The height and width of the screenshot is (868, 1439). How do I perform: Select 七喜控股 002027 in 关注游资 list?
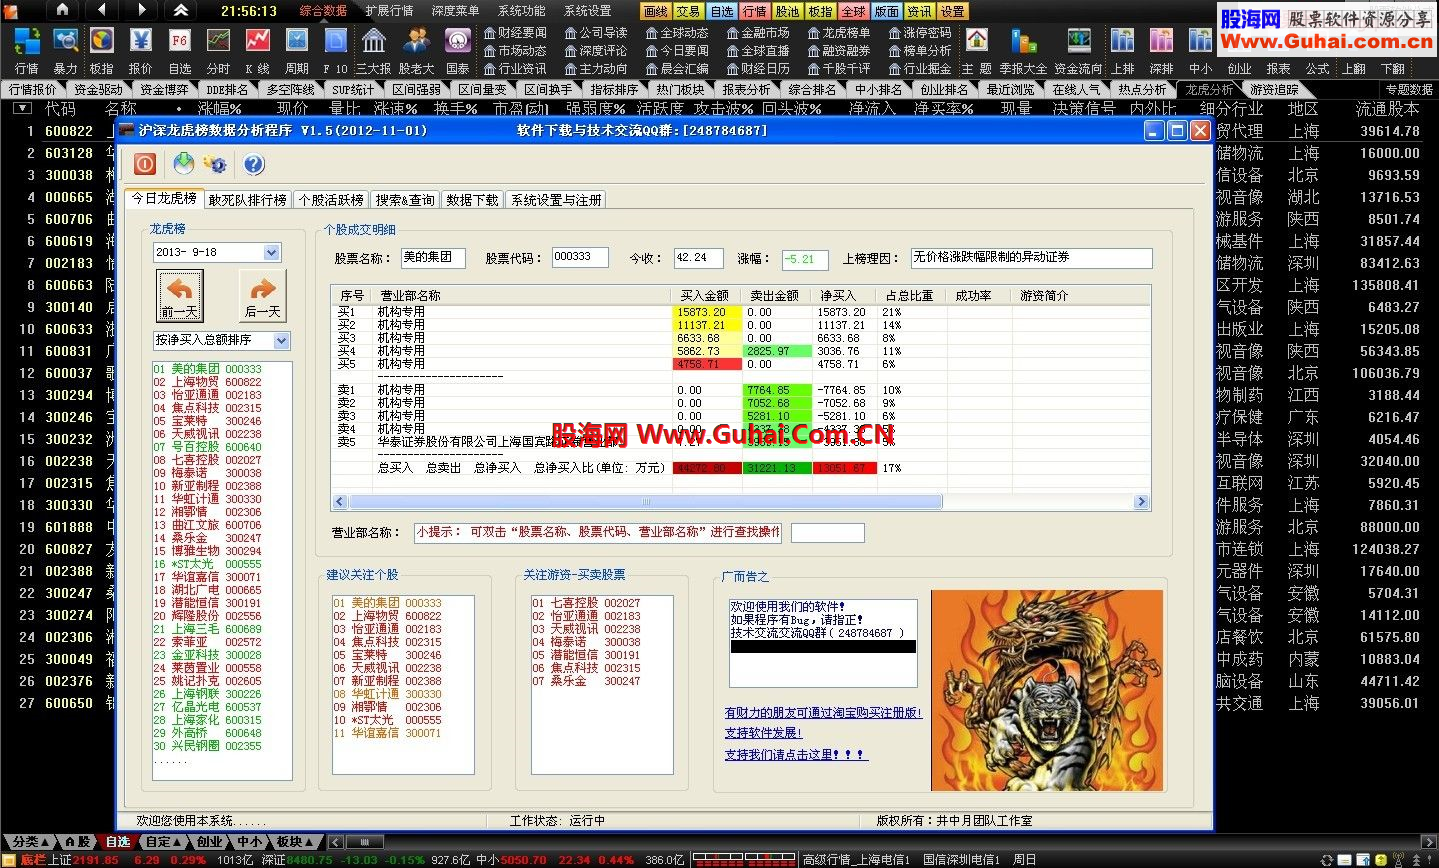[587, 603]
